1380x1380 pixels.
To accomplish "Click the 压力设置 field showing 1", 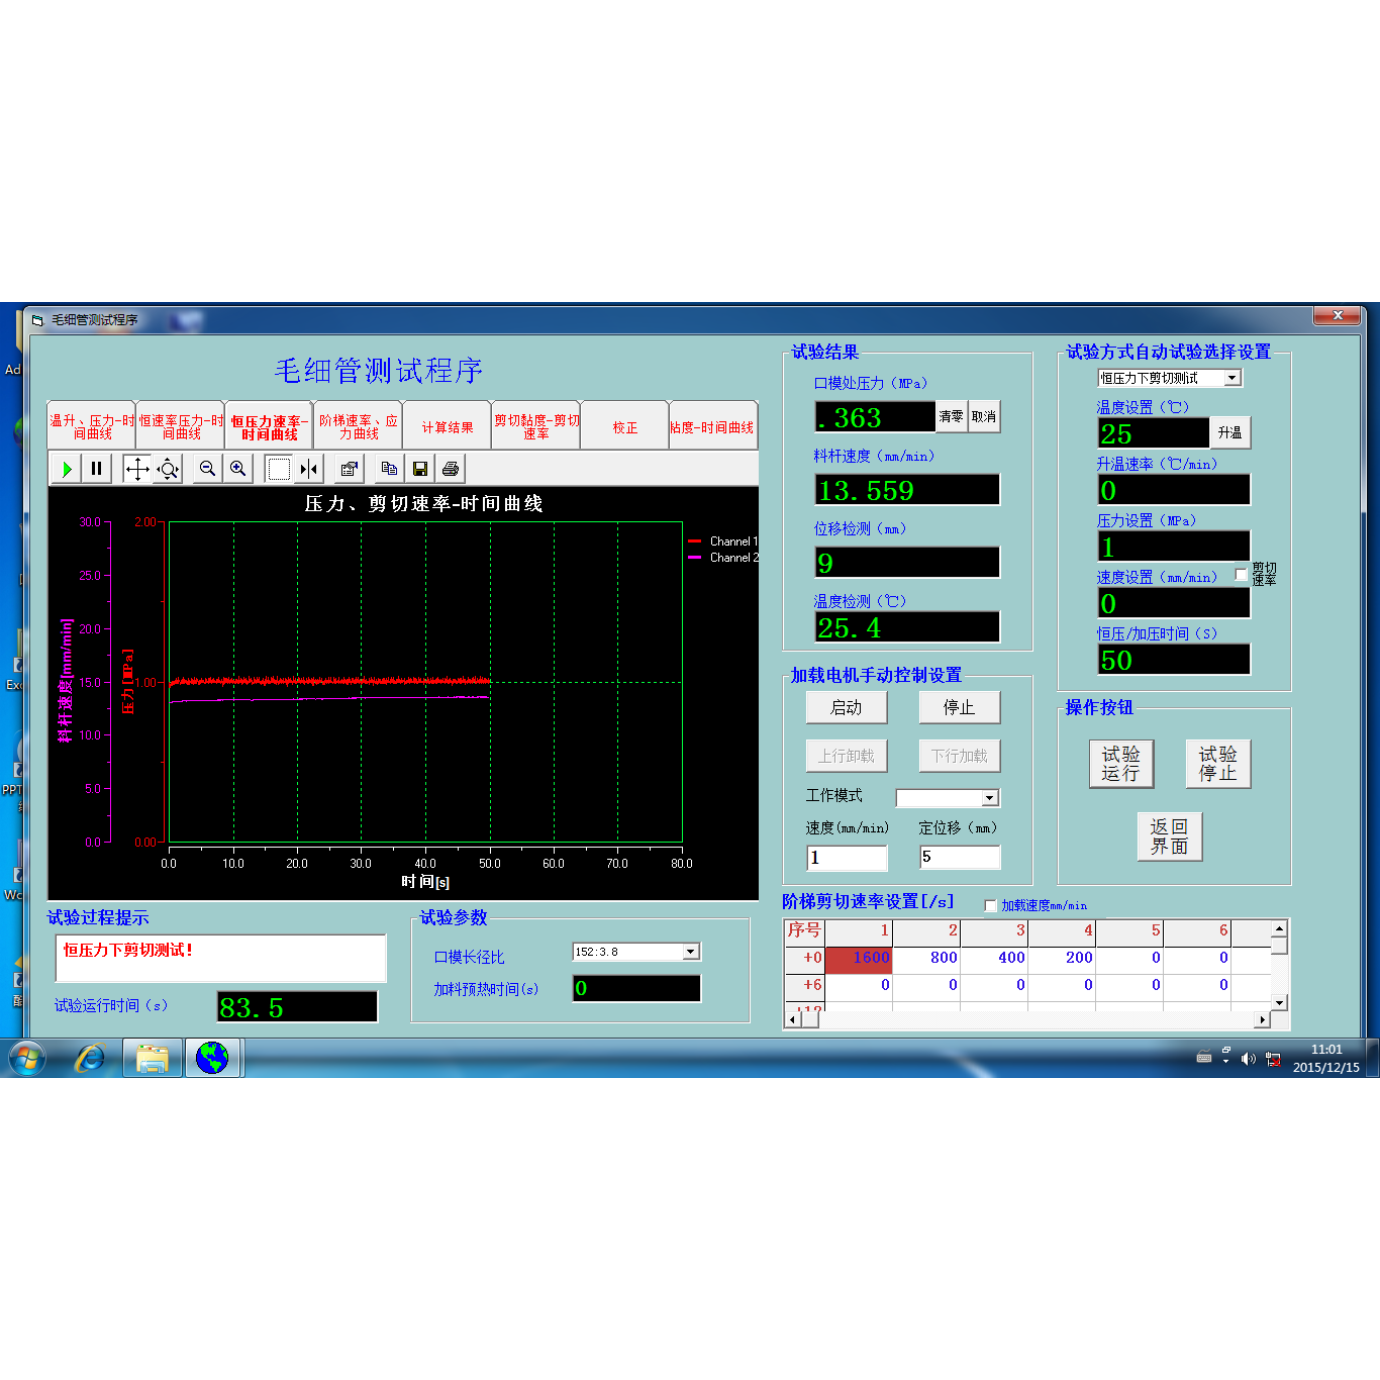I will pos(1174,547).
